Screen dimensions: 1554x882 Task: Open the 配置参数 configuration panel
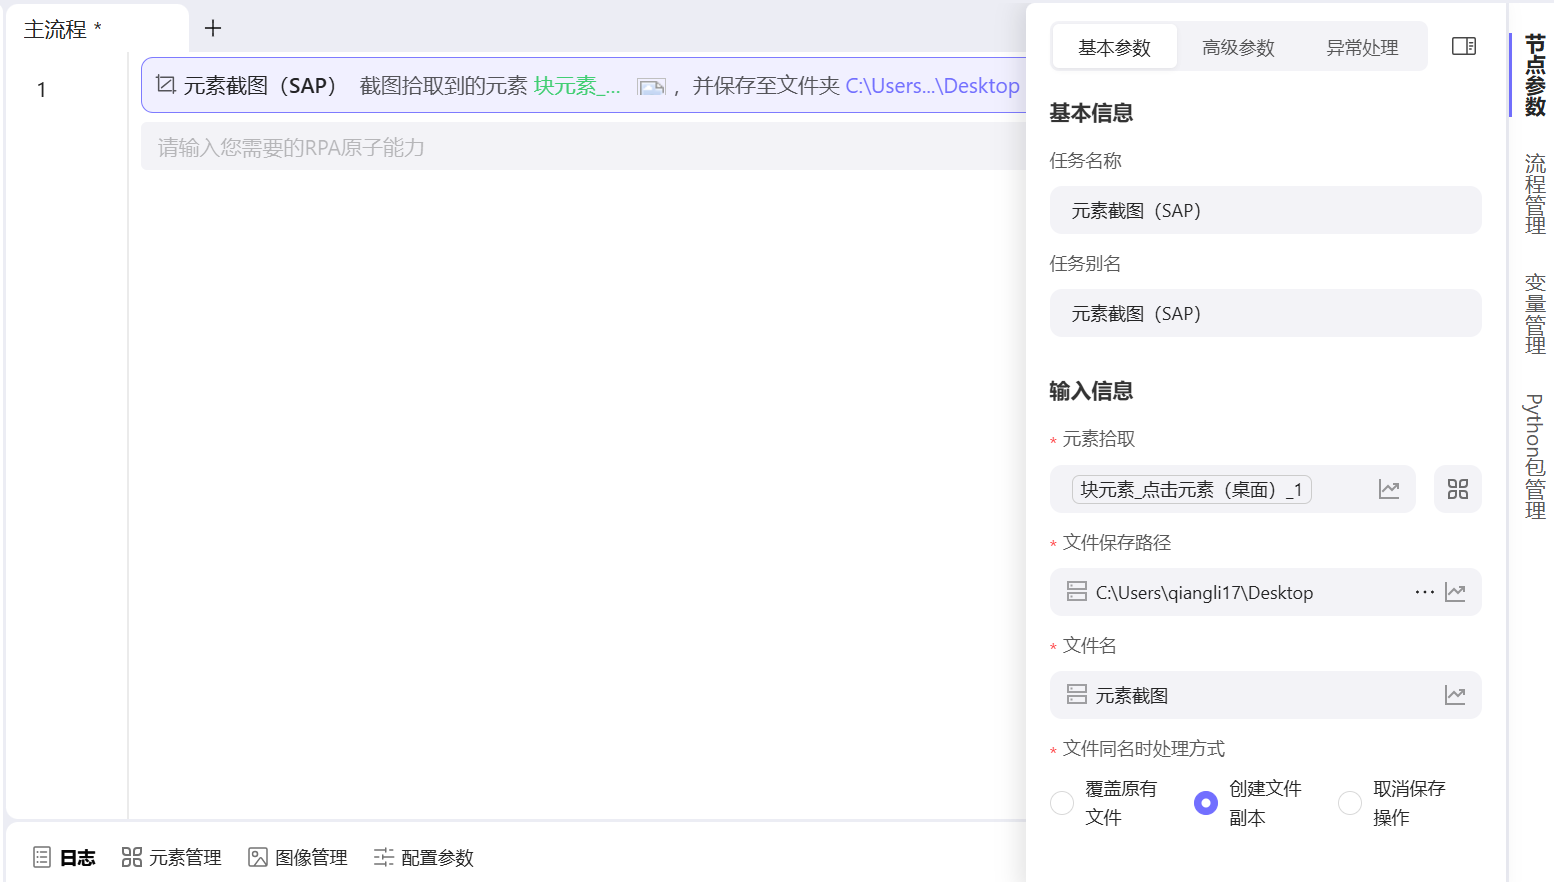click(423, 857)
